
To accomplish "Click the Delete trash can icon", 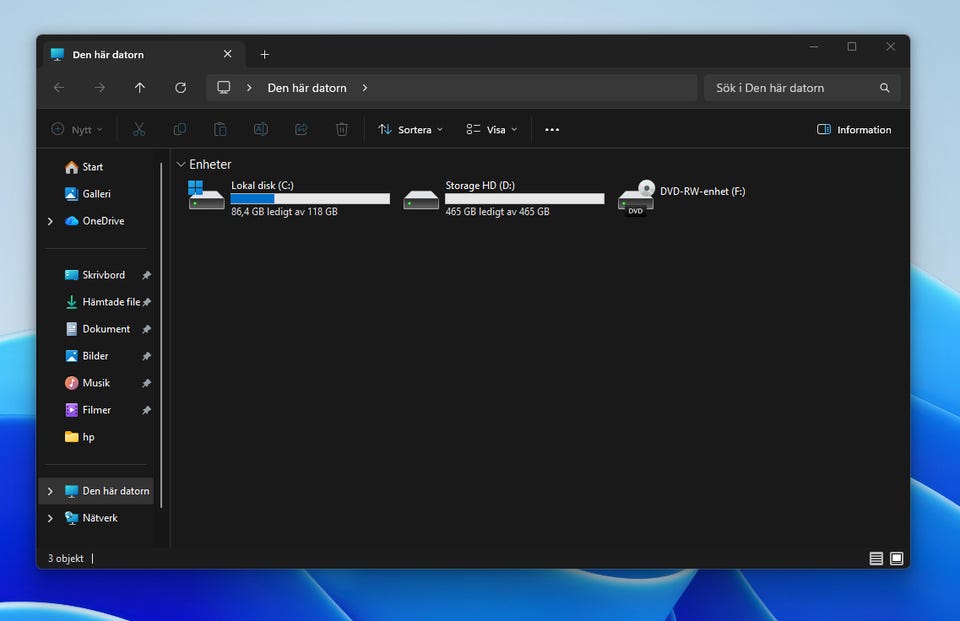I will click(342, 130).
